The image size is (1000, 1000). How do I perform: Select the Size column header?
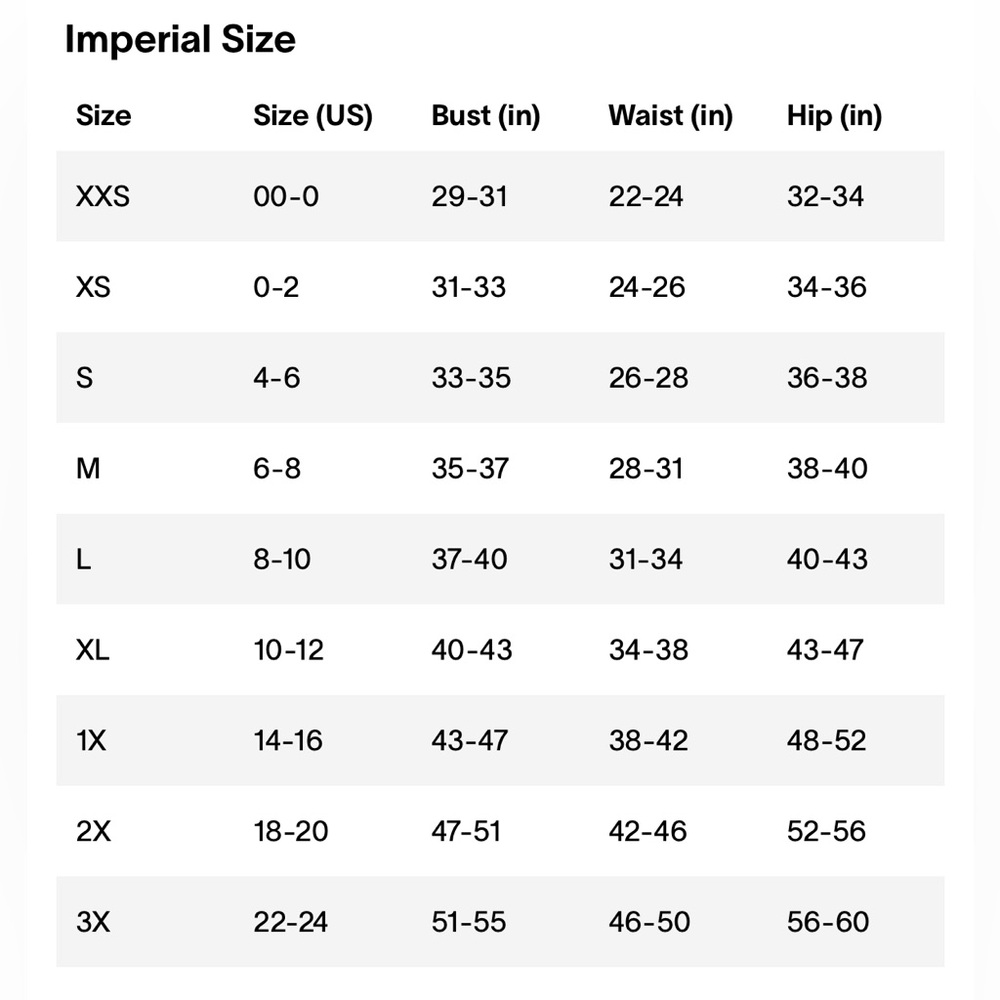pyautogui.click(x=103, y=116)
